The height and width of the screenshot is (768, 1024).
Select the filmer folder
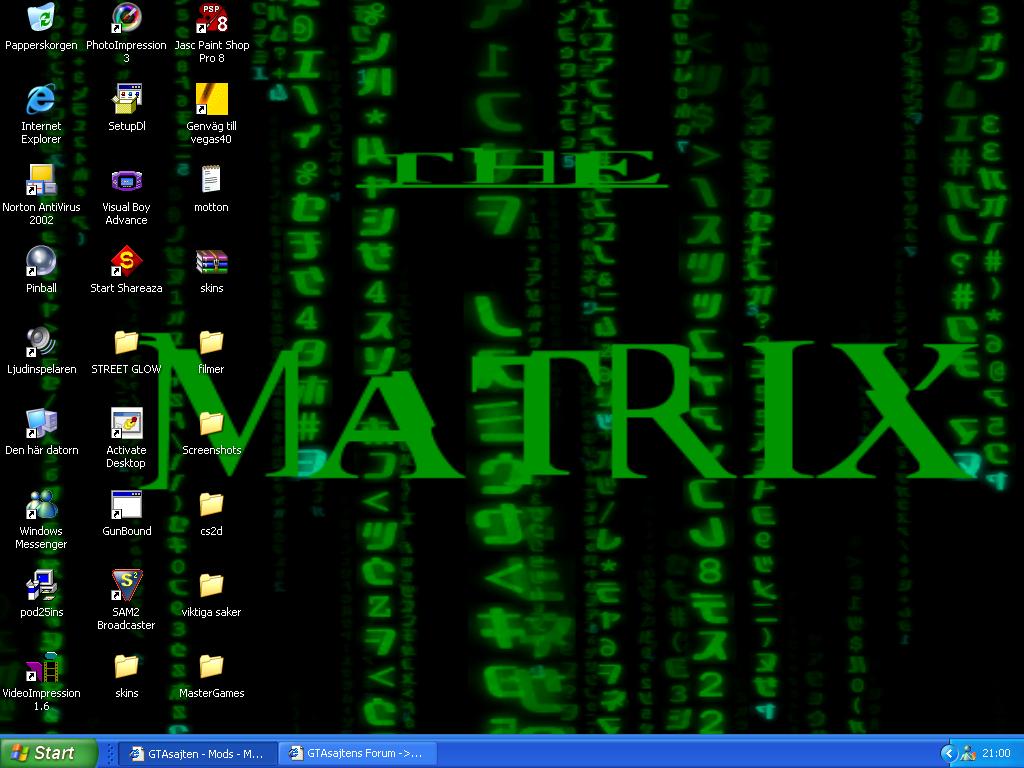click(211, 342)
